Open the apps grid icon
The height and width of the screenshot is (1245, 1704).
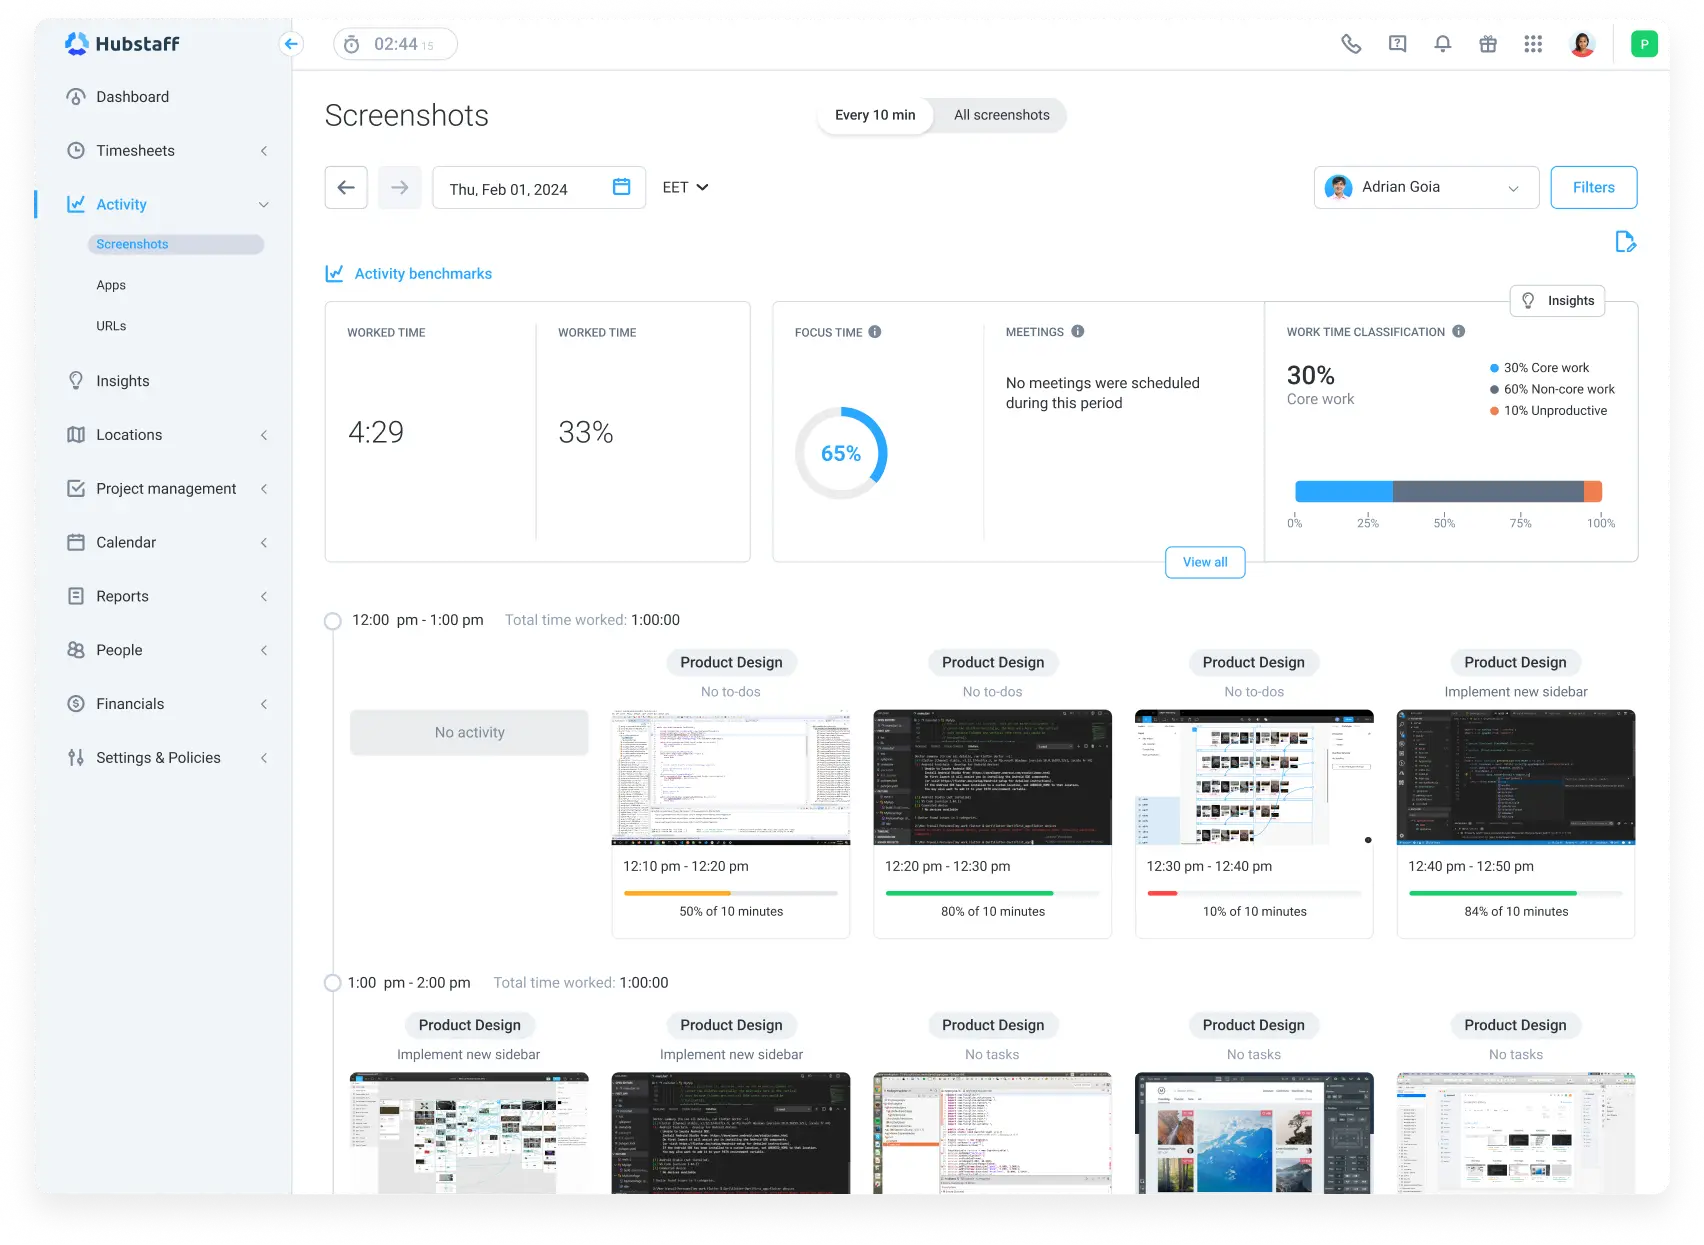1533,44
